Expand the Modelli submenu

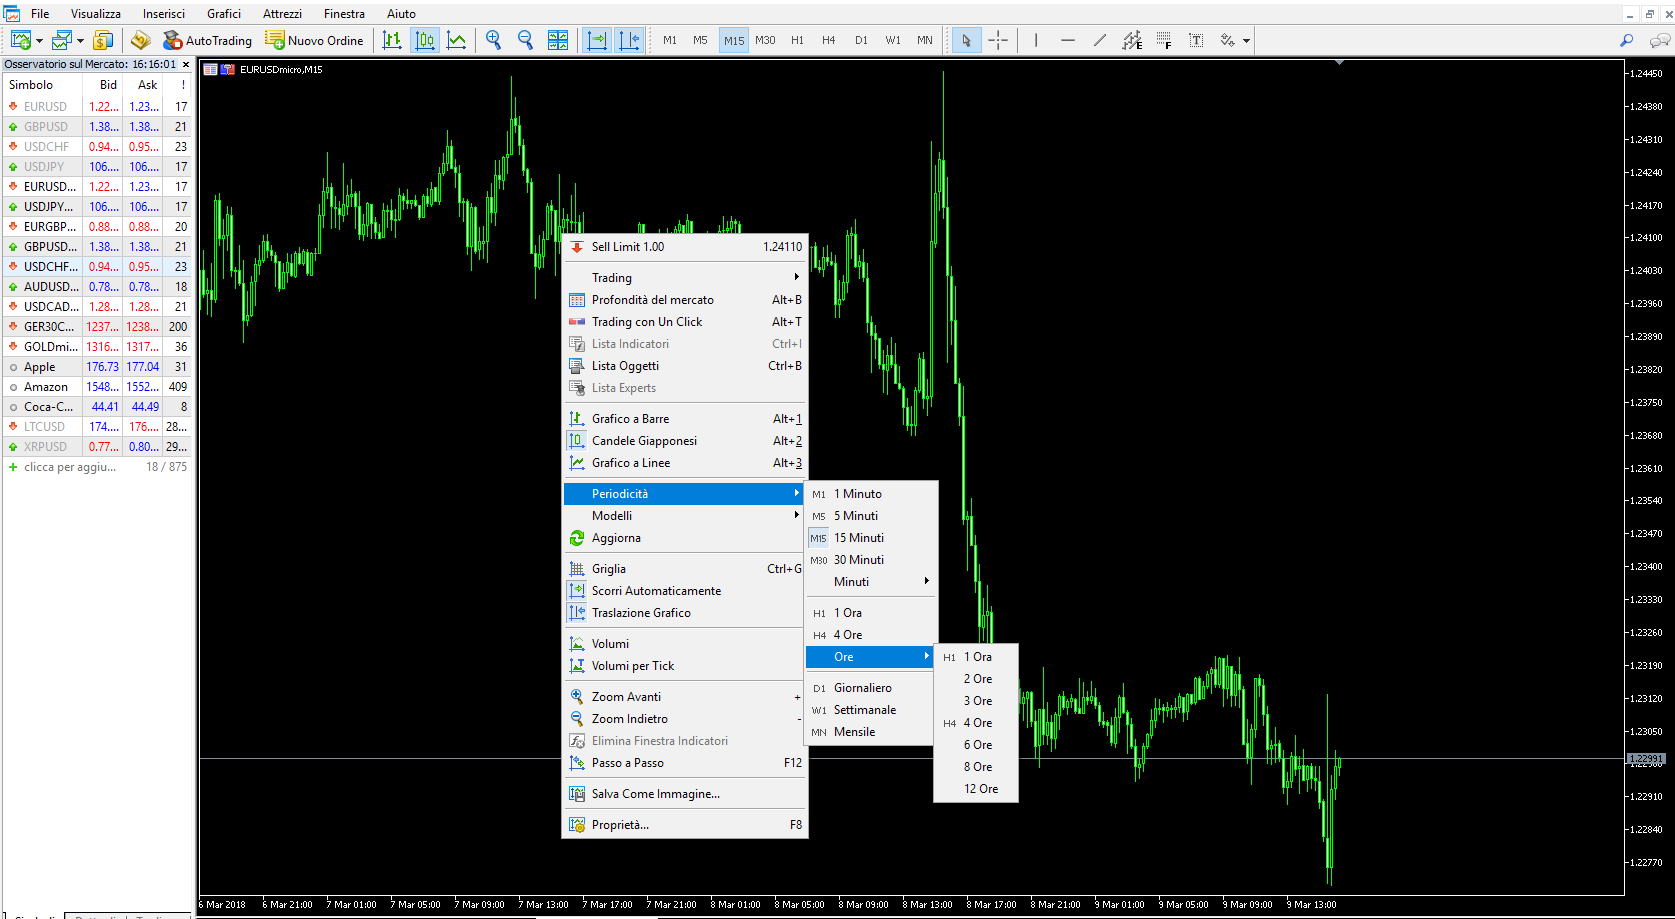[x=685, y=516]
